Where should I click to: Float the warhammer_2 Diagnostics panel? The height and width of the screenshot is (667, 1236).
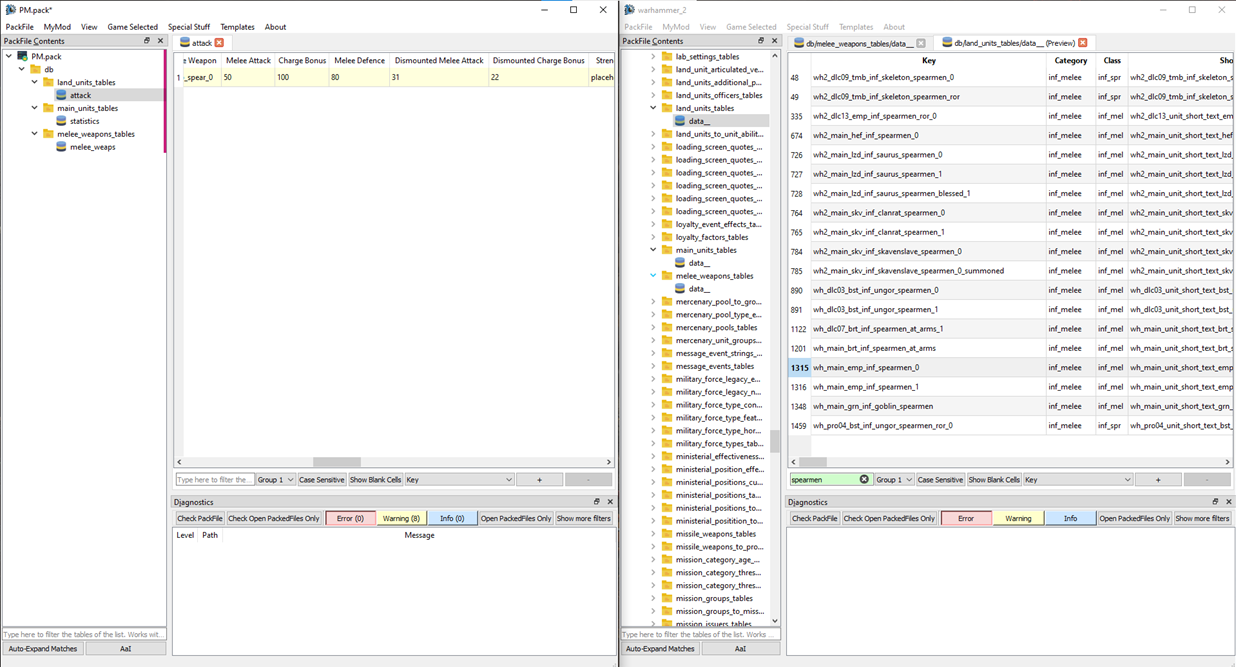[1215, 502]
